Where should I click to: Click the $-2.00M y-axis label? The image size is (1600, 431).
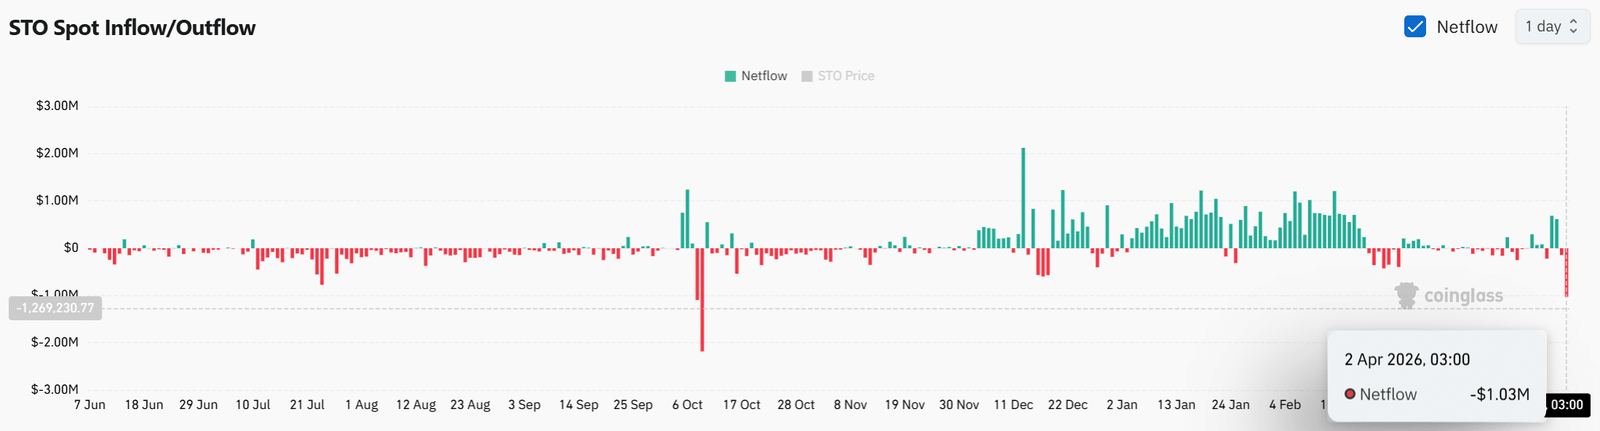(55, 342)
